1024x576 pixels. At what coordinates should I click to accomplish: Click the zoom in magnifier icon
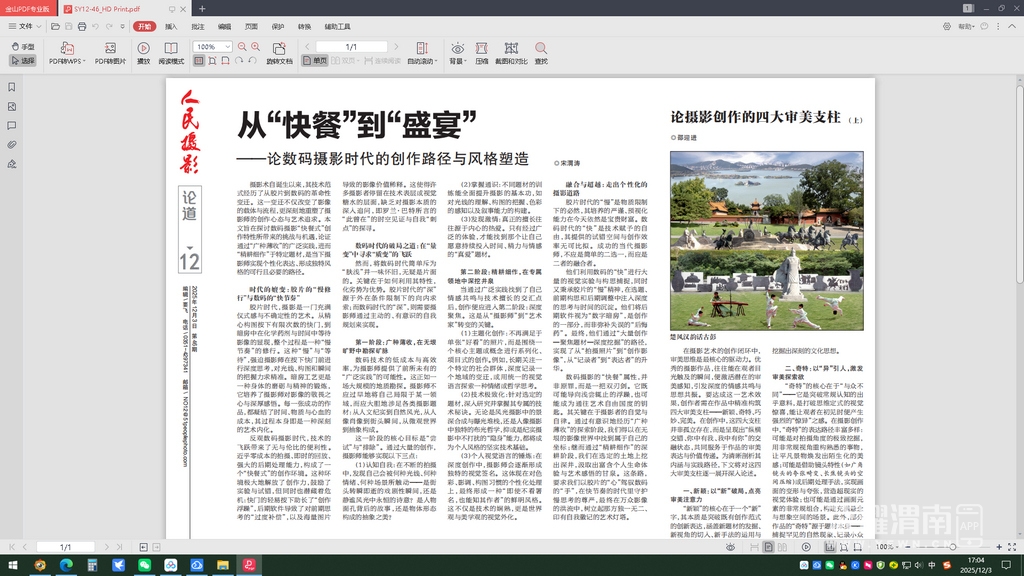click(254, 47)
